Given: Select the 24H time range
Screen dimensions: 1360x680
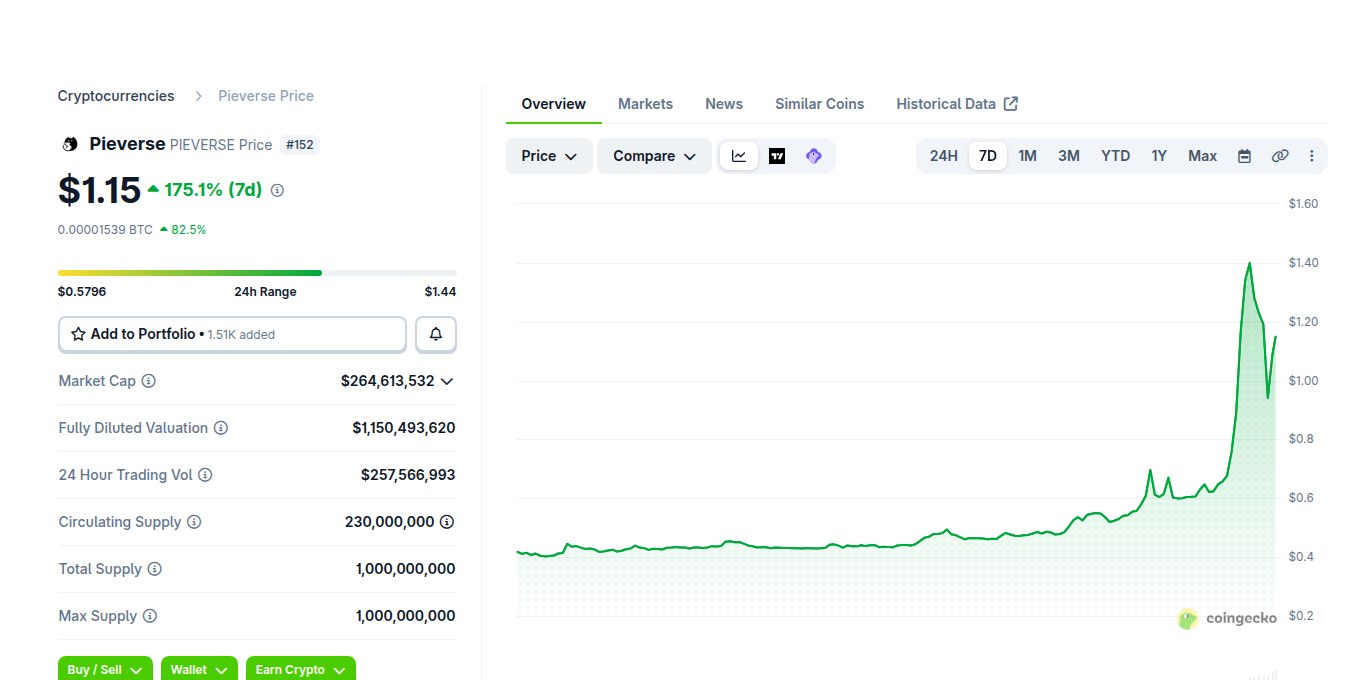Looking at the screenshot, I should pyautogui.click(x=943, y=156).
